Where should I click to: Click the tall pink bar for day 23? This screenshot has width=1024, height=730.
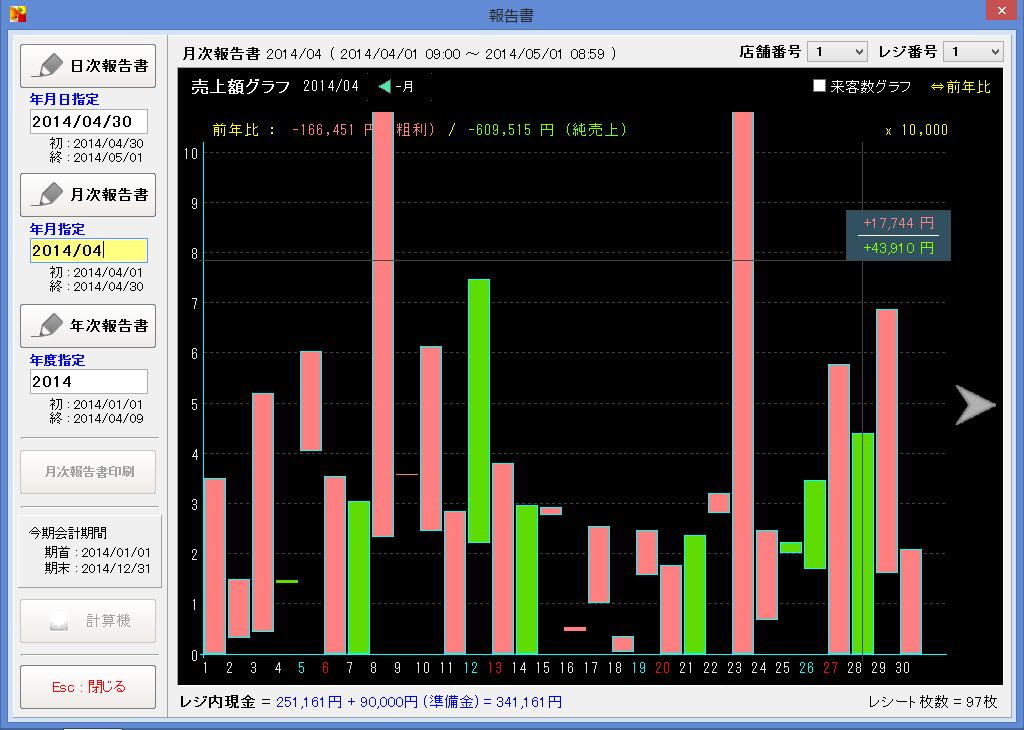(x=743, y=380)
